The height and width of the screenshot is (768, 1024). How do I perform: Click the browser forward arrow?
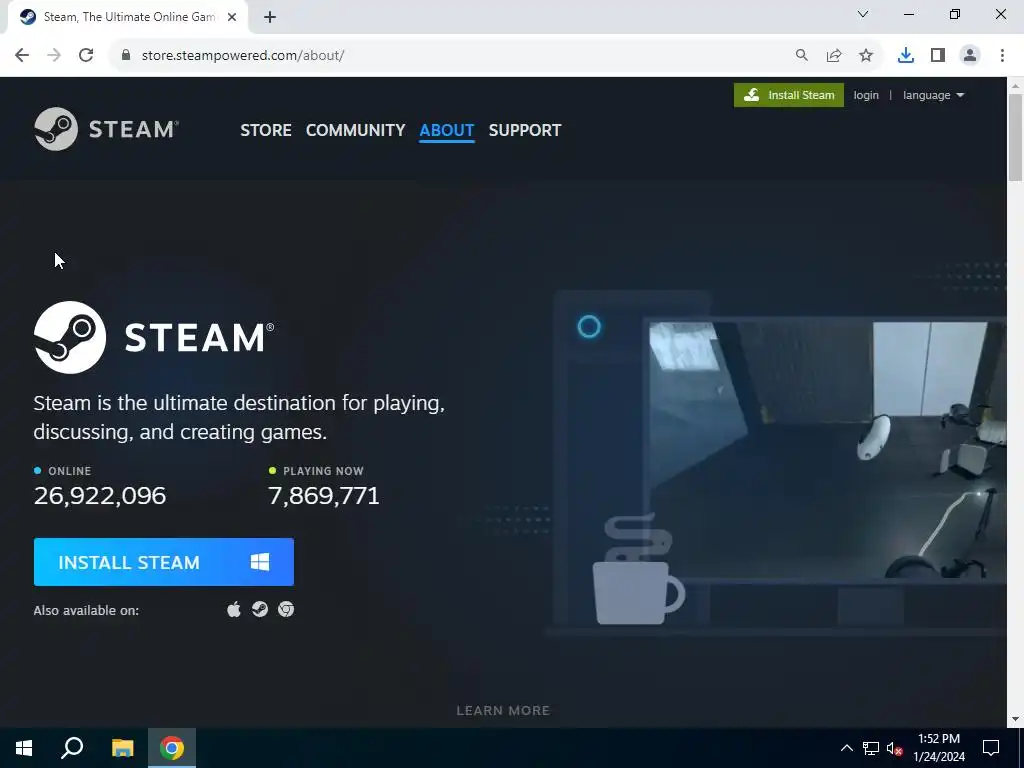point(54,56)
